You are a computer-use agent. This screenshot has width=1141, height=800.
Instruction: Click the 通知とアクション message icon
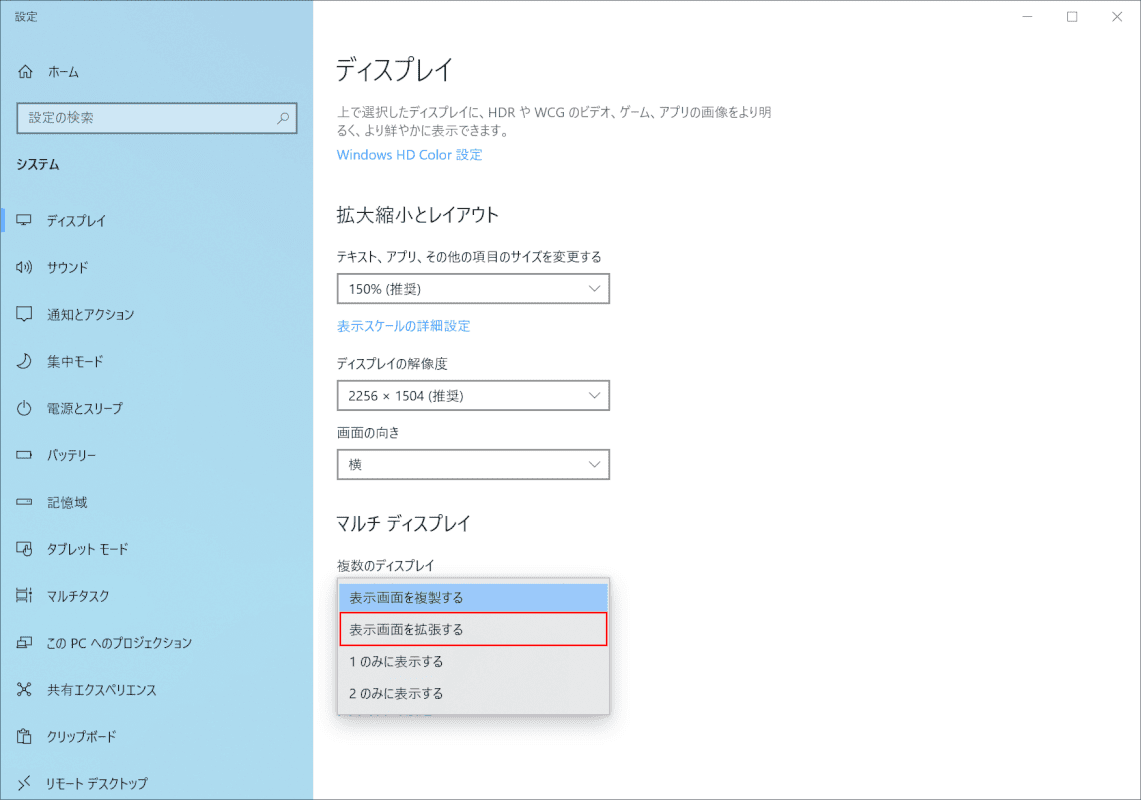coord(24,314)
